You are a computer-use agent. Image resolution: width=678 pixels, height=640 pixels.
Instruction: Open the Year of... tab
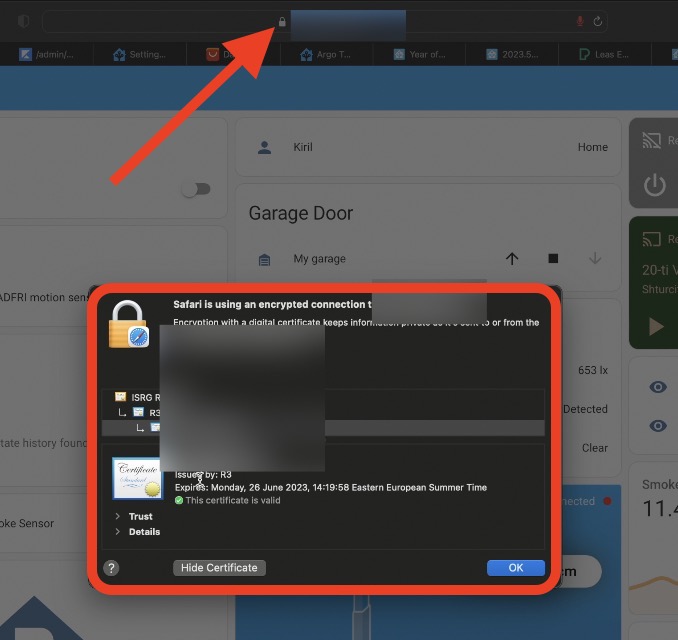pos(419,54)
